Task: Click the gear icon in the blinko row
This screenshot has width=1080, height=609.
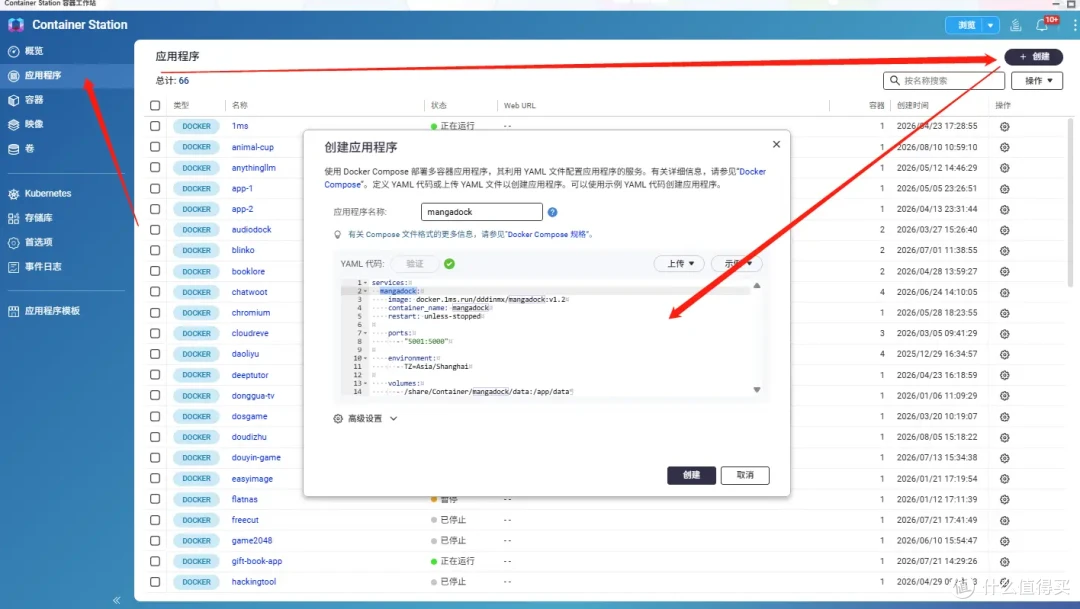Action: click(x=1004, y=251)
